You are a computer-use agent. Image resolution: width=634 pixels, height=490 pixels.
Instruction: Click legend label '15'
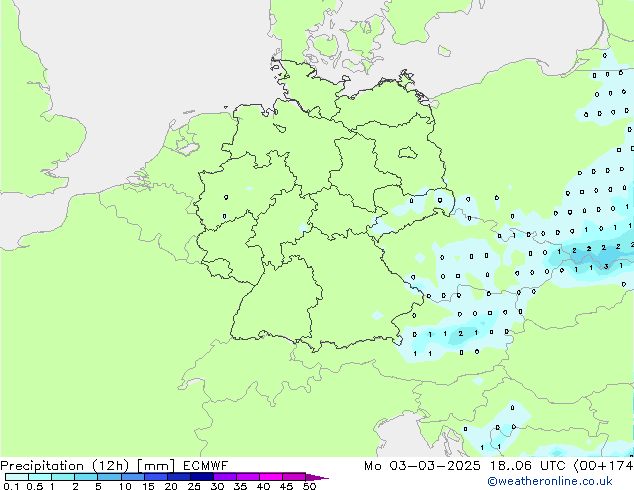148,486
